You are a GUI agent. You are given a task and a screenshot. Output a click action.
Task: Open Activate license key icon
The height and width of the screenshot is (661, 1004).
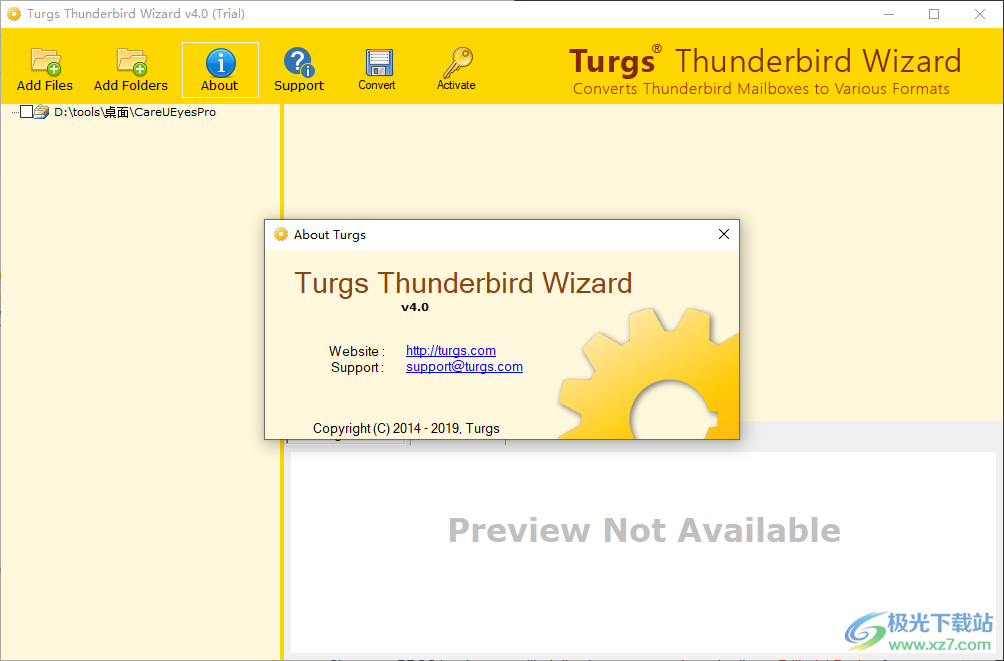(x=457, y=70)
